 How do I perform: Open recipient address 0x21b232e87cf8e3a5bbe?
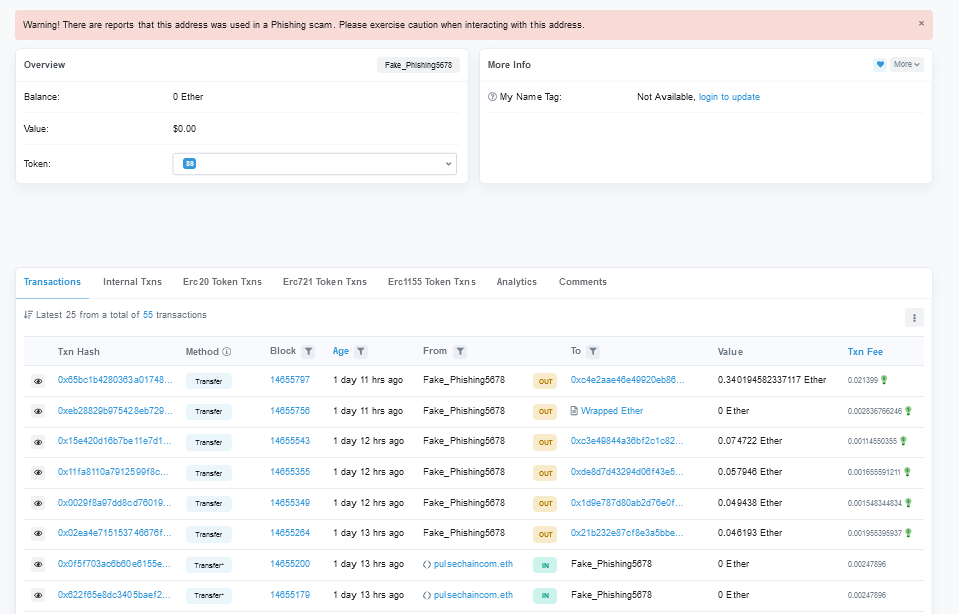627,533
